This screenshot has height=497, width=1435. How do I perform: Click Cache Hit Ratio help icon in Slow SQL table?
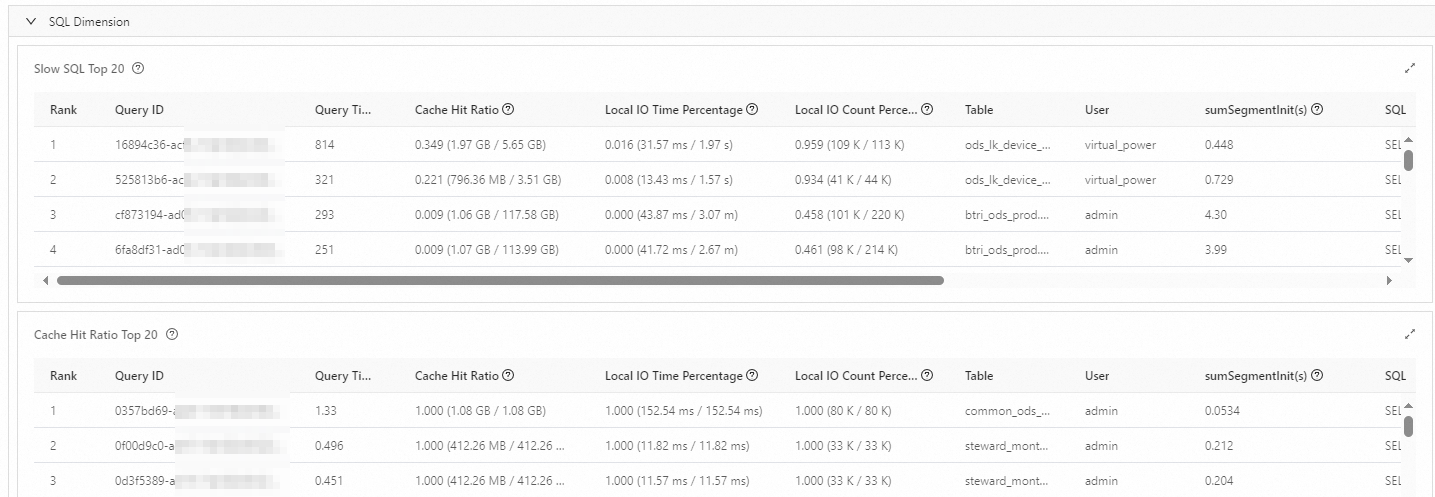(x=508, y=109)
